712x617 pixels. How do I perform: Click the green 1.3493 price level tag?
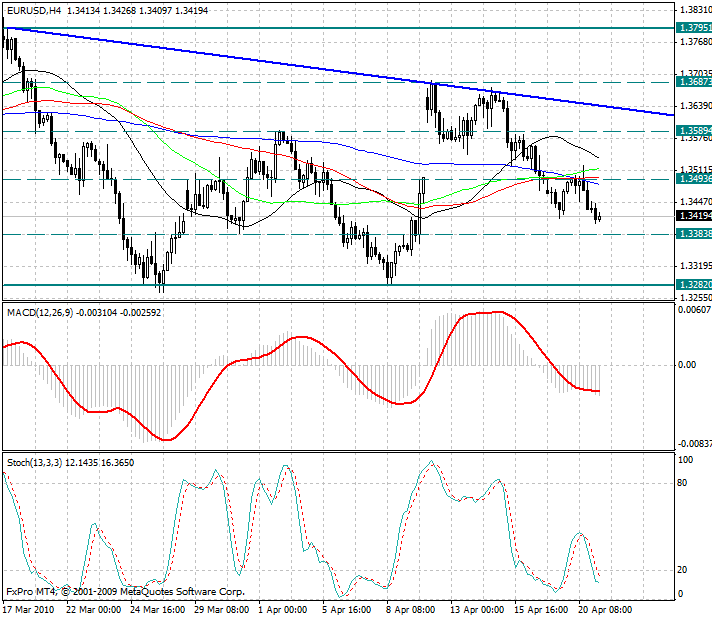click(x=694, y=179)
